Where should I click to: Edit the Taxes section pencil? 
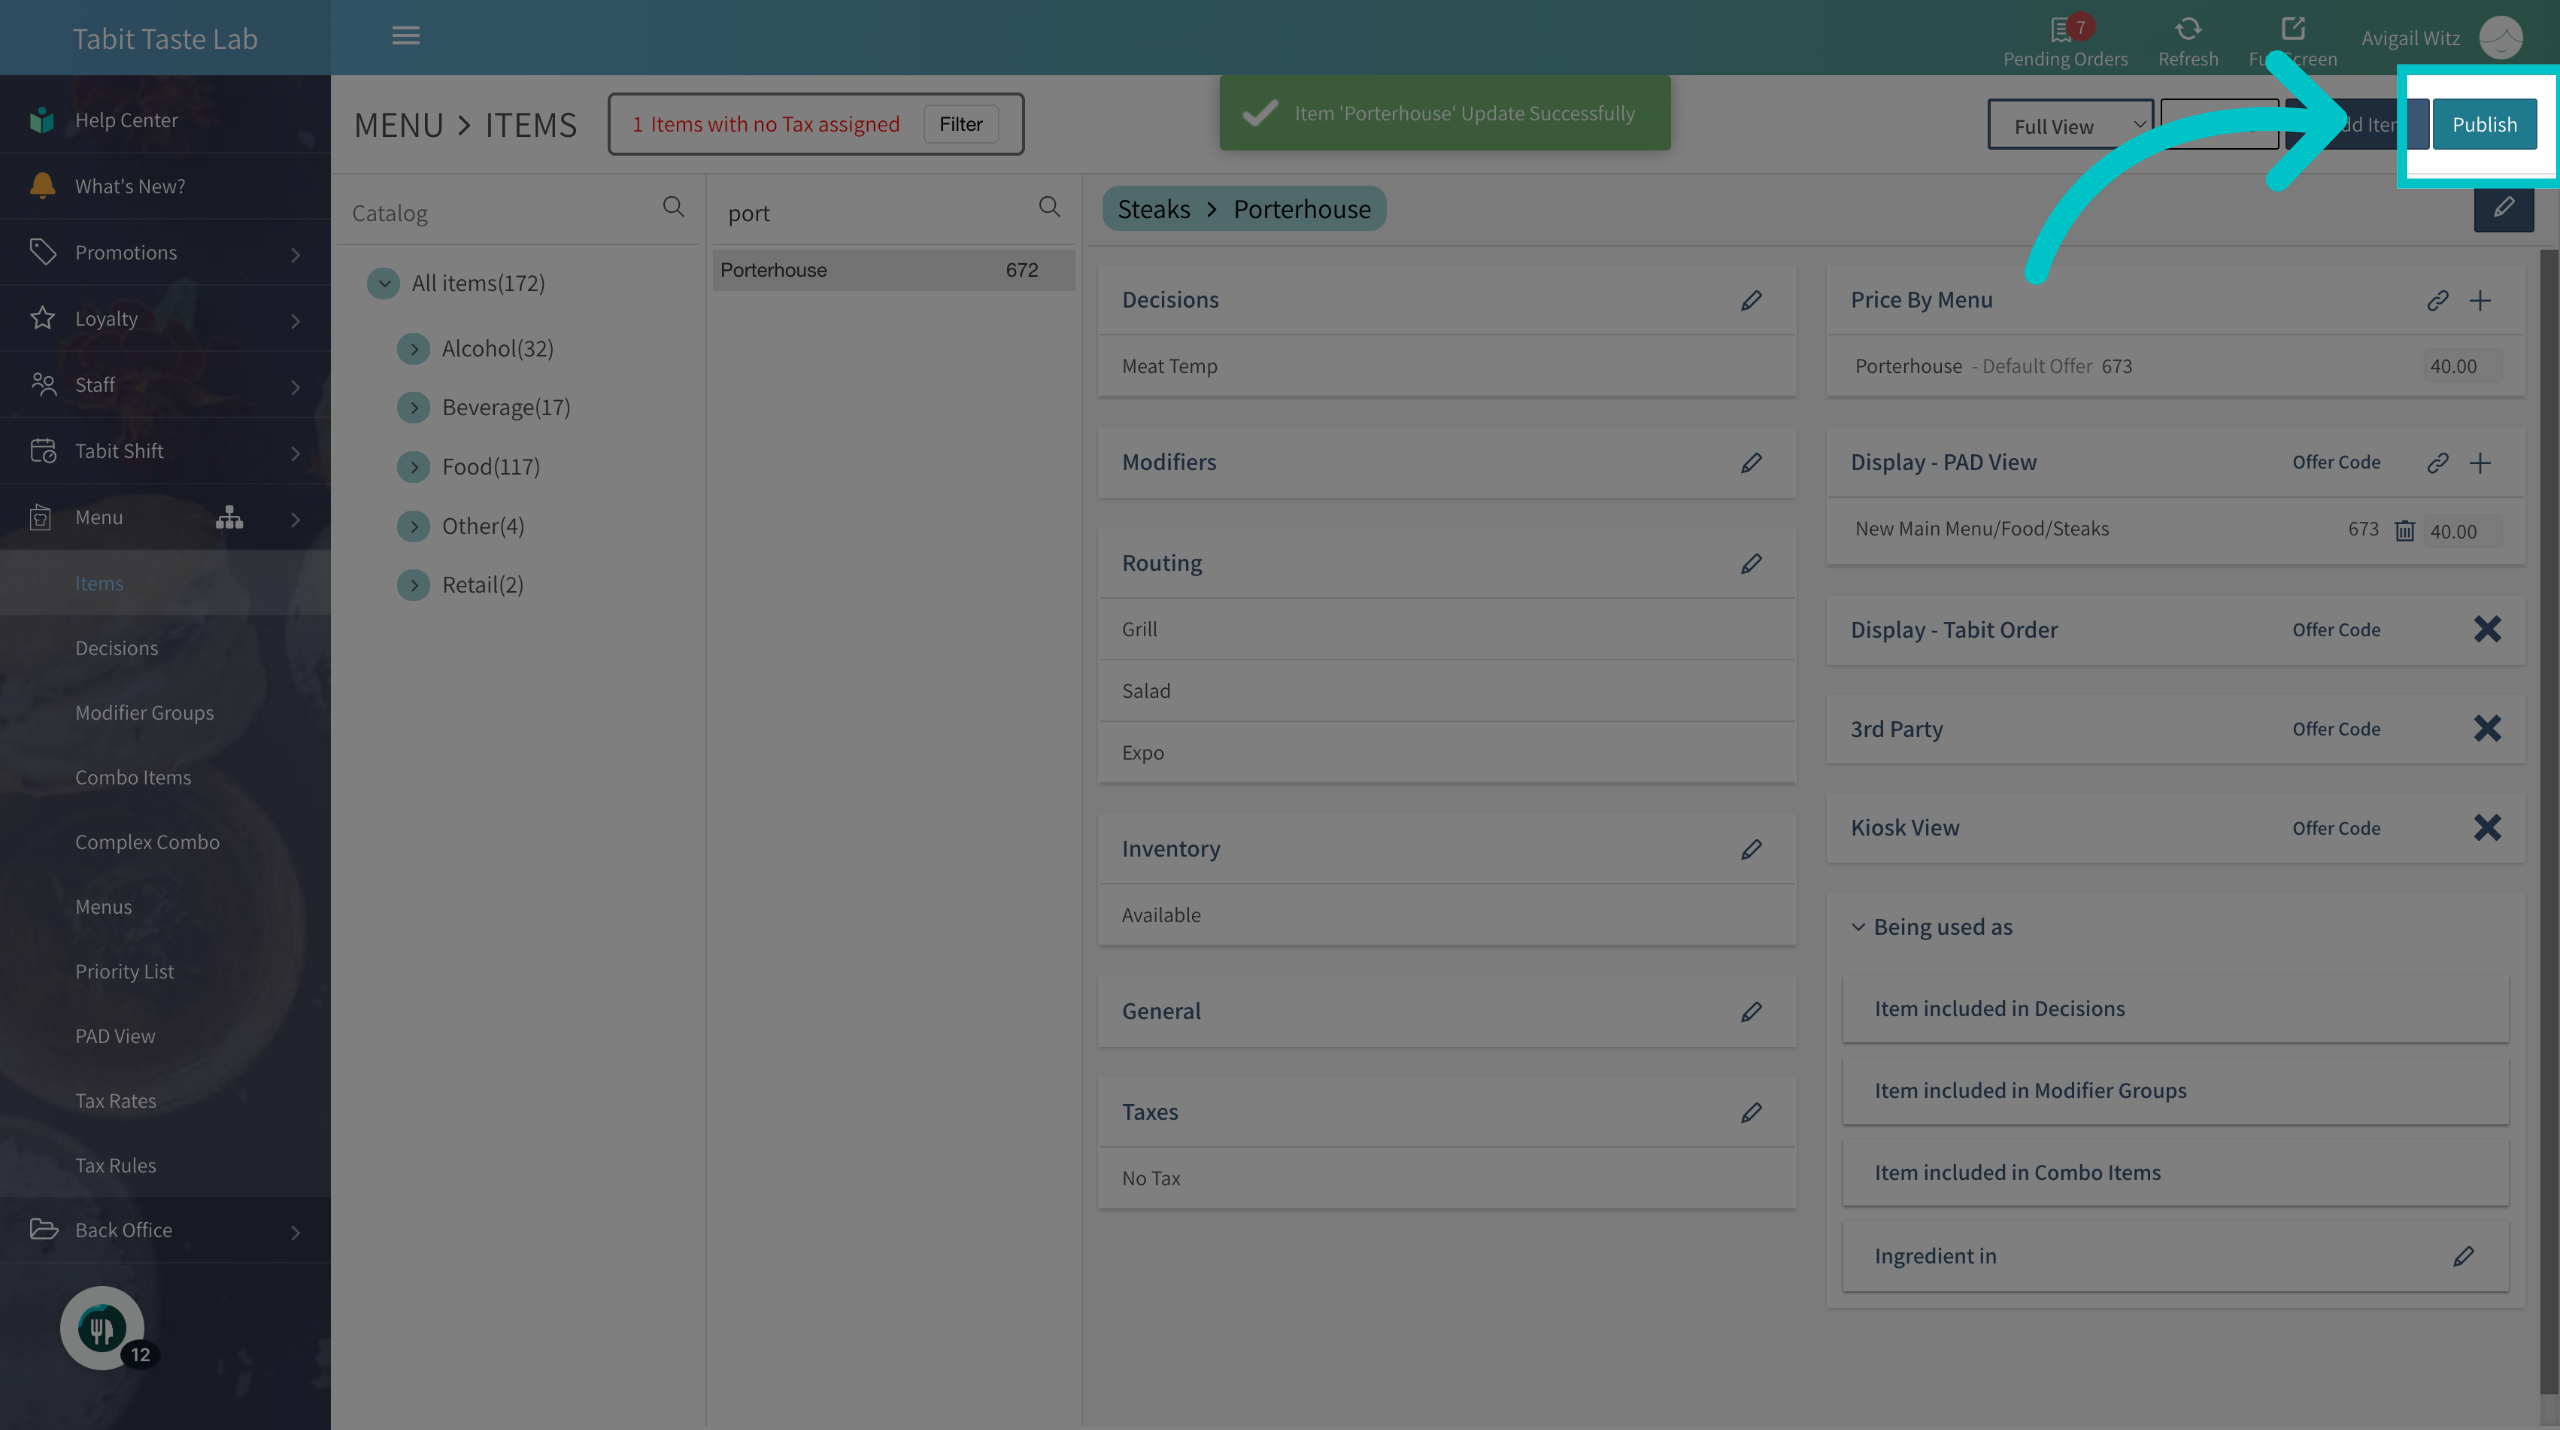(x=1751, y=1112)
